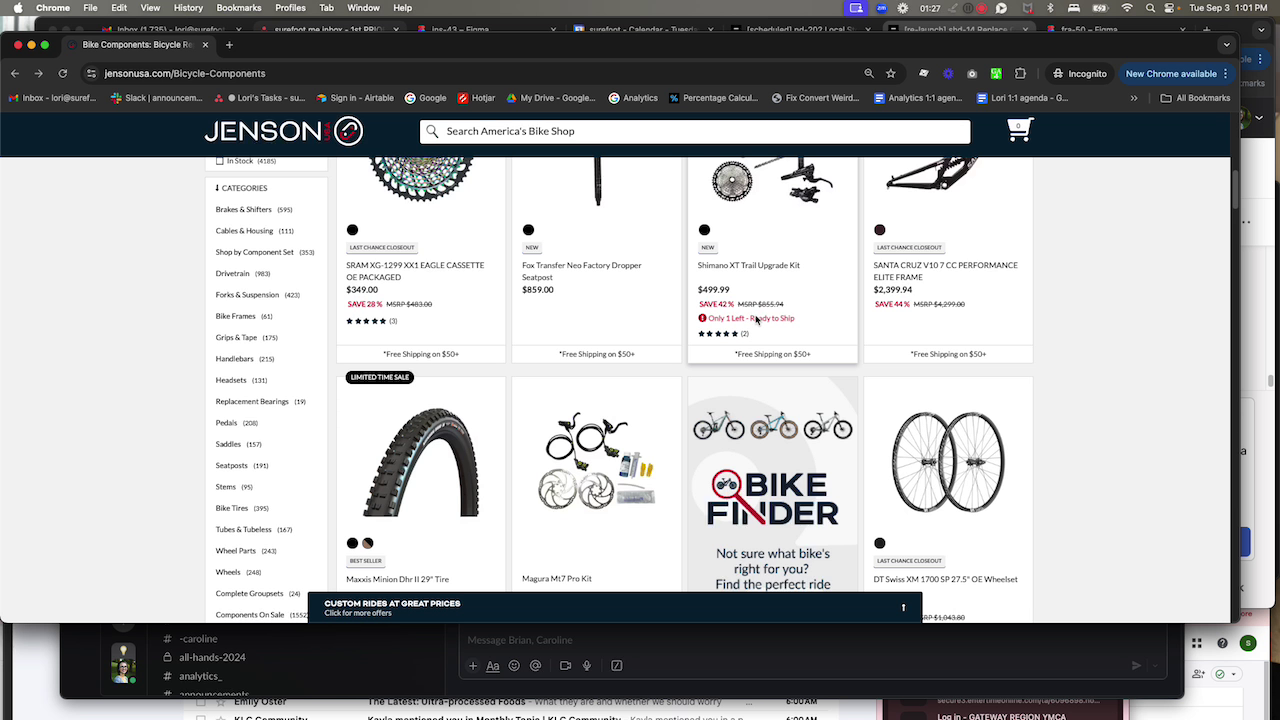Click the Slack attach plus icon
Screen dimensions: 1280x720
473,665
